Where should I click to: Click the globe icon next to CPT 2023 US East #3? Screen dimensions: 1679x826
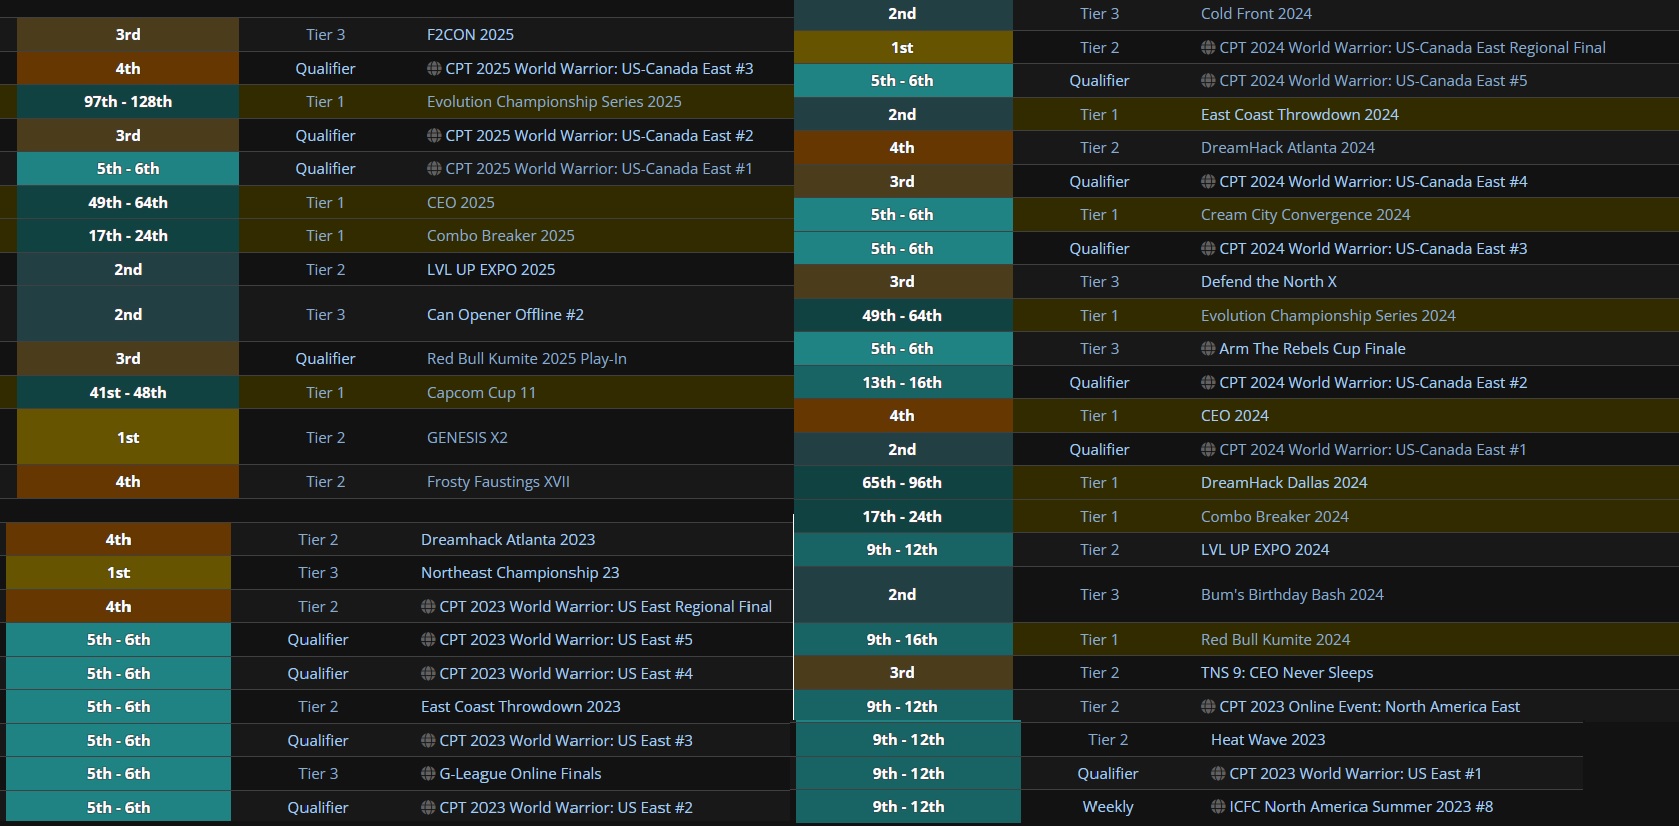click(428, 741)
